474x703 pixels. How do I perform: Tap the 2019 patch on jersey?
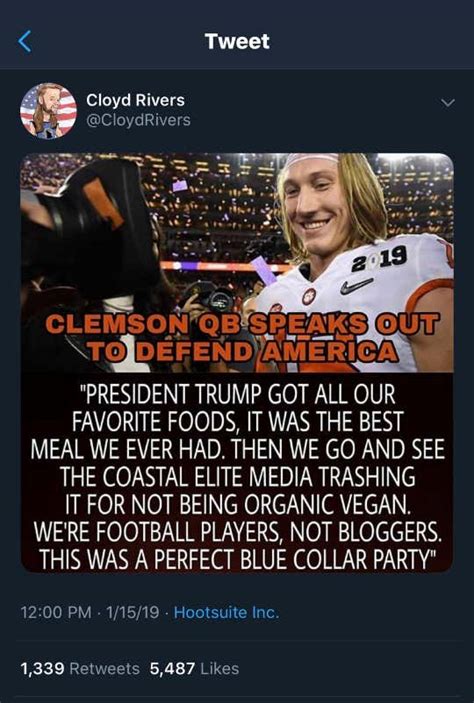[379, 259]
